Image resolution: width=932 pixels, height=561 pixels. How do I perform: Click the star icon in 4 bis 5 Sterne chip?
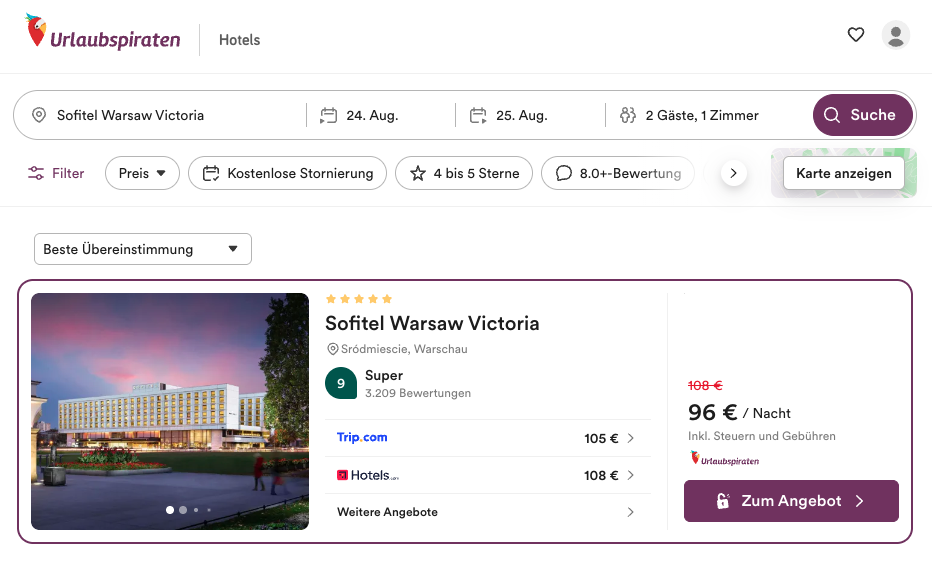click(418, 173)
